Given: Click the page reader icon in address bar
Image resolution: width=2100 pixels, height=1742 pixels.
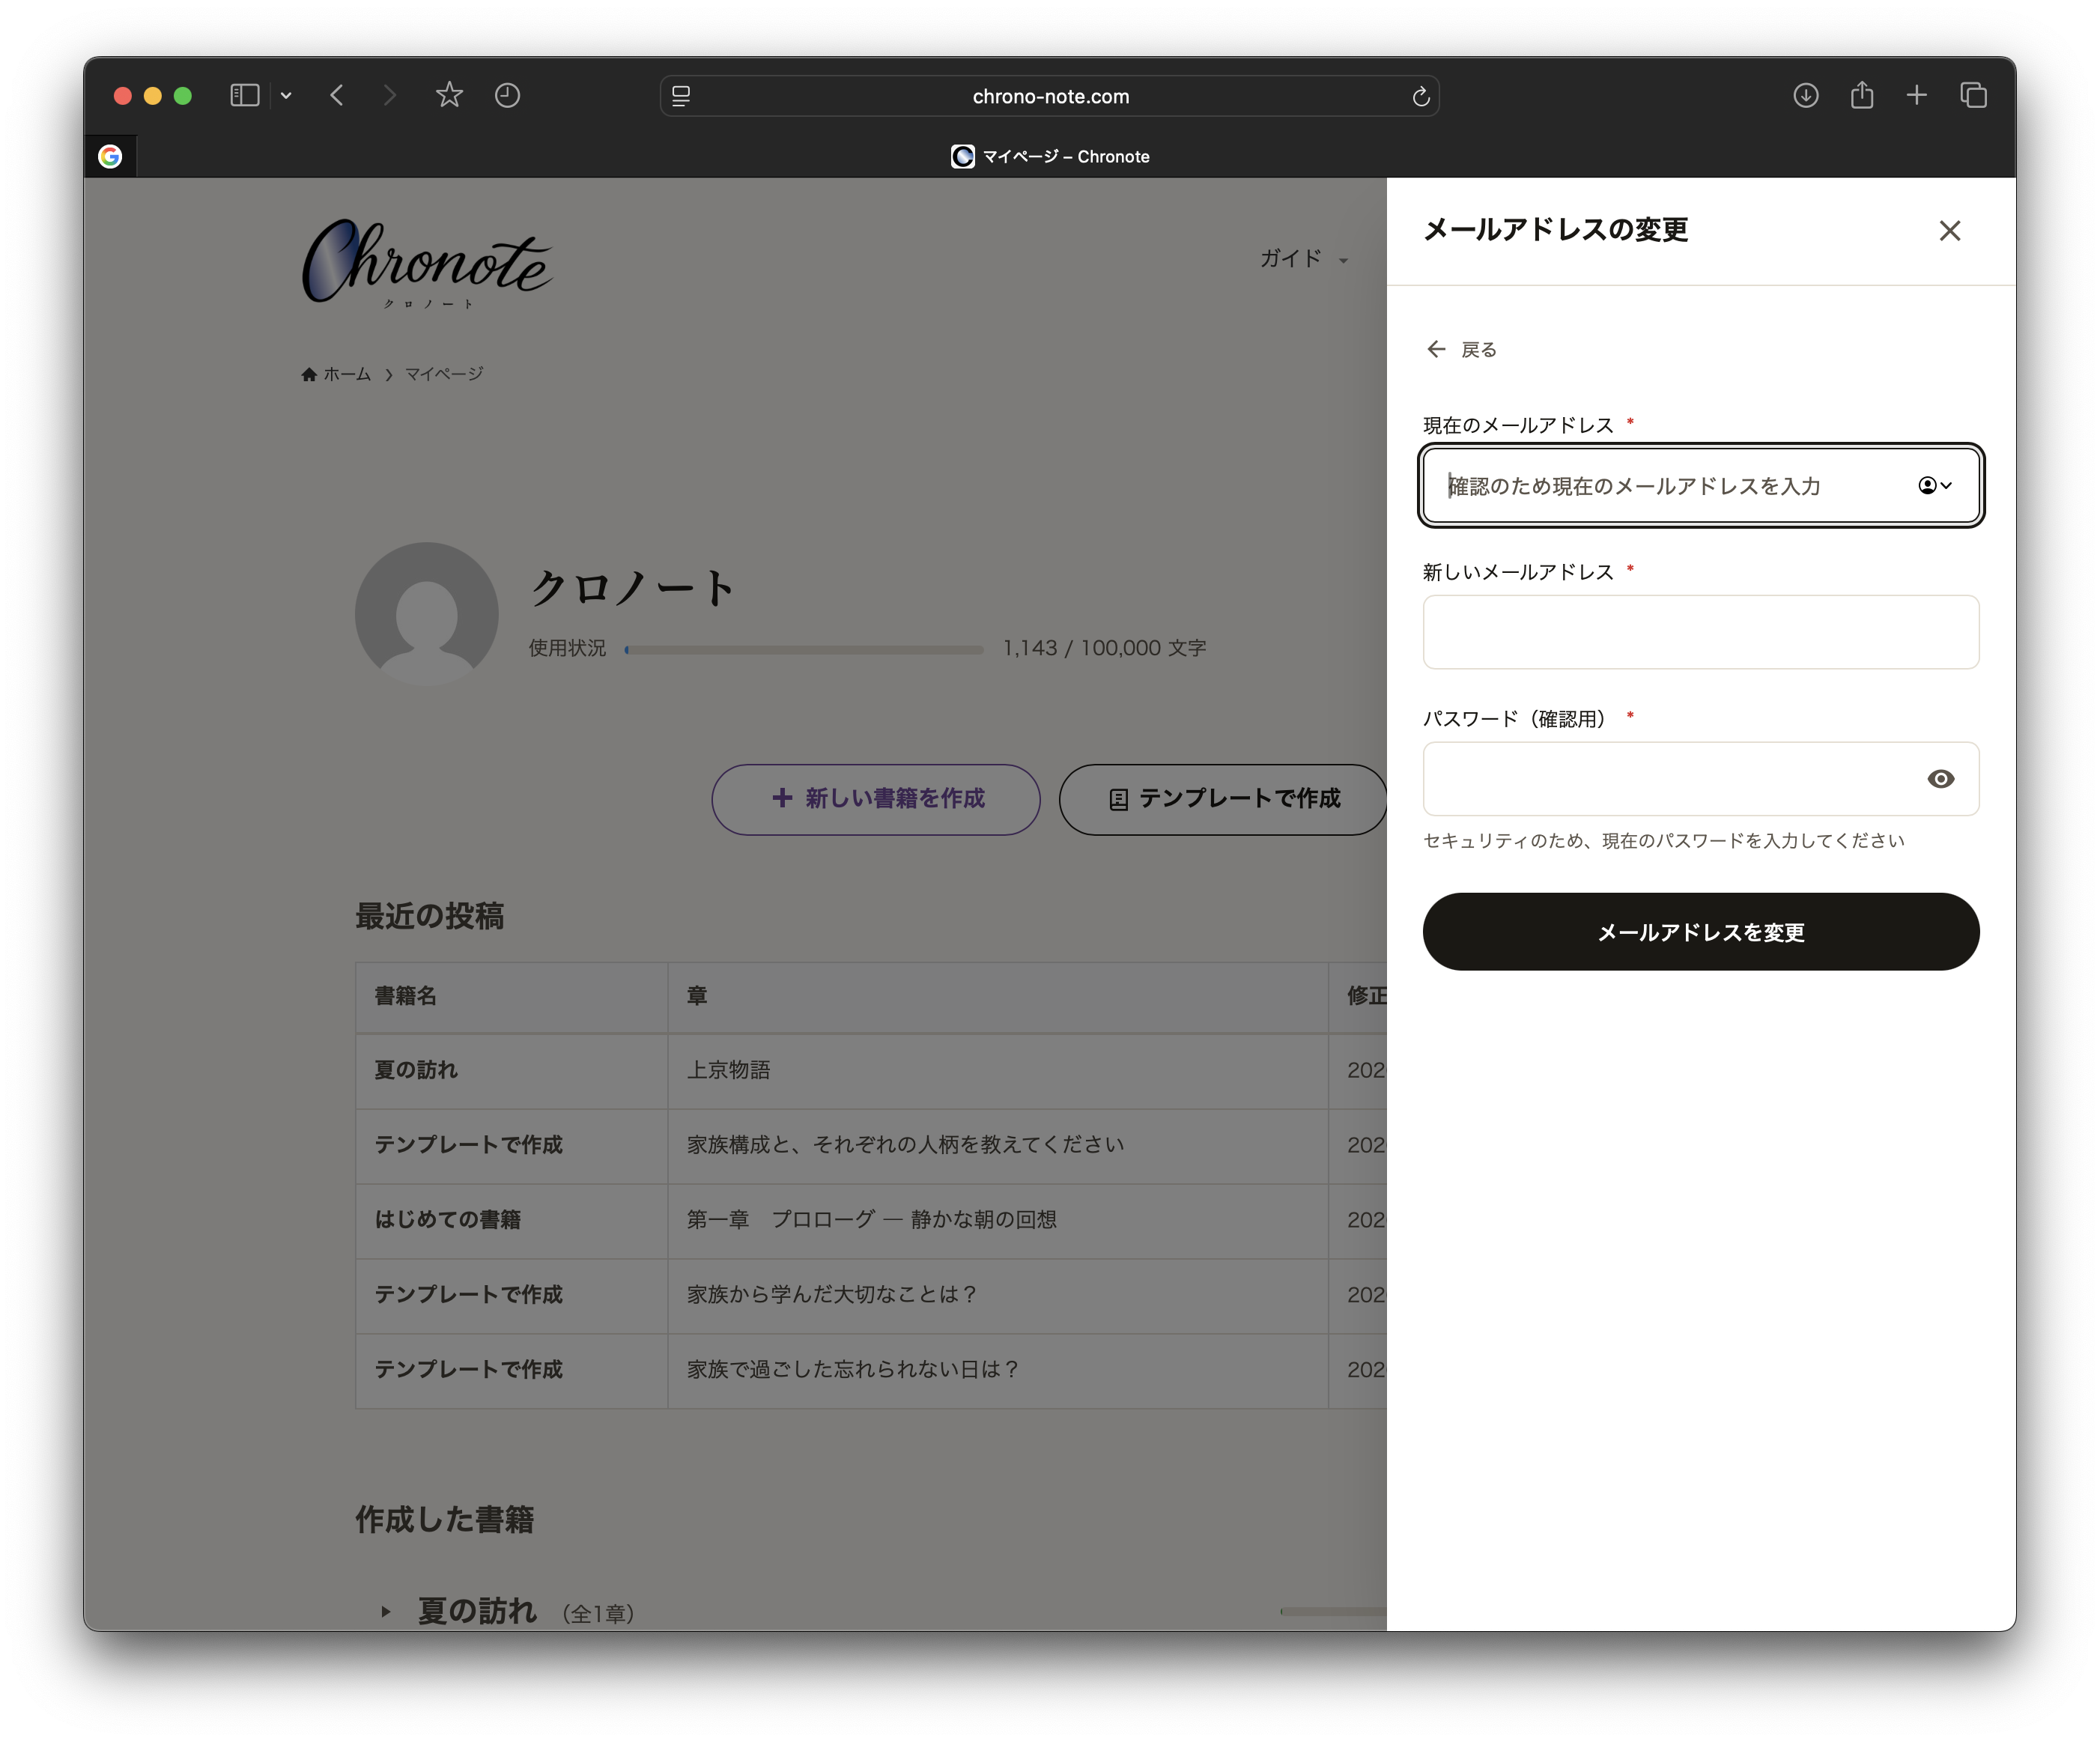Looking at the screenshot, I should [681, 96].
